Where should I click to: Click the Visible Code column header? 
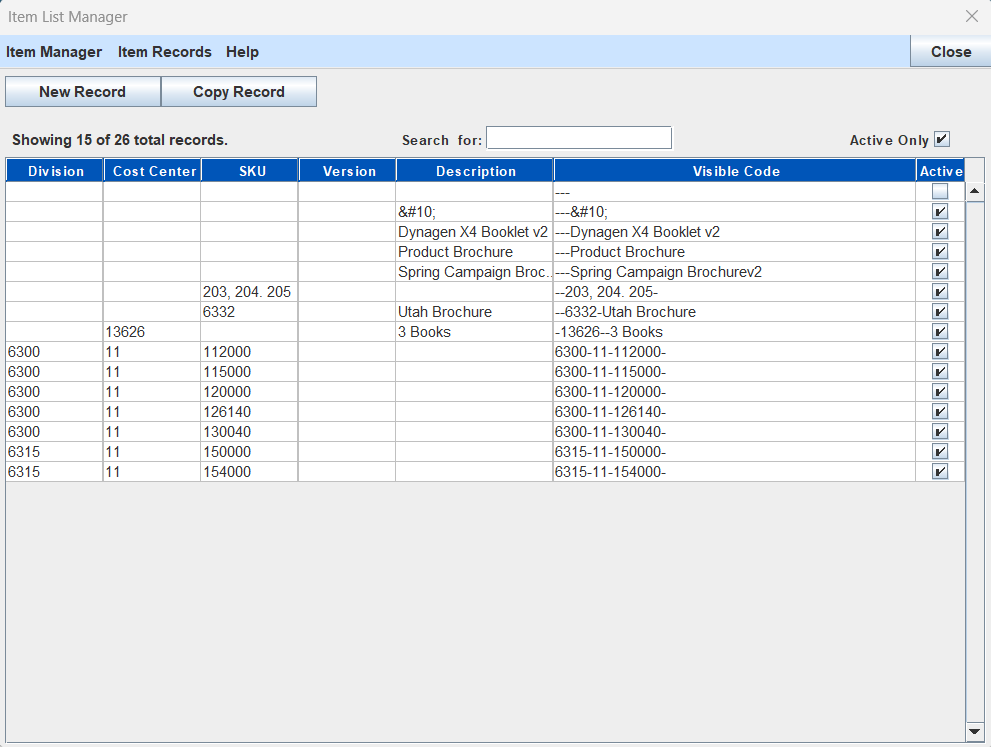736,171
